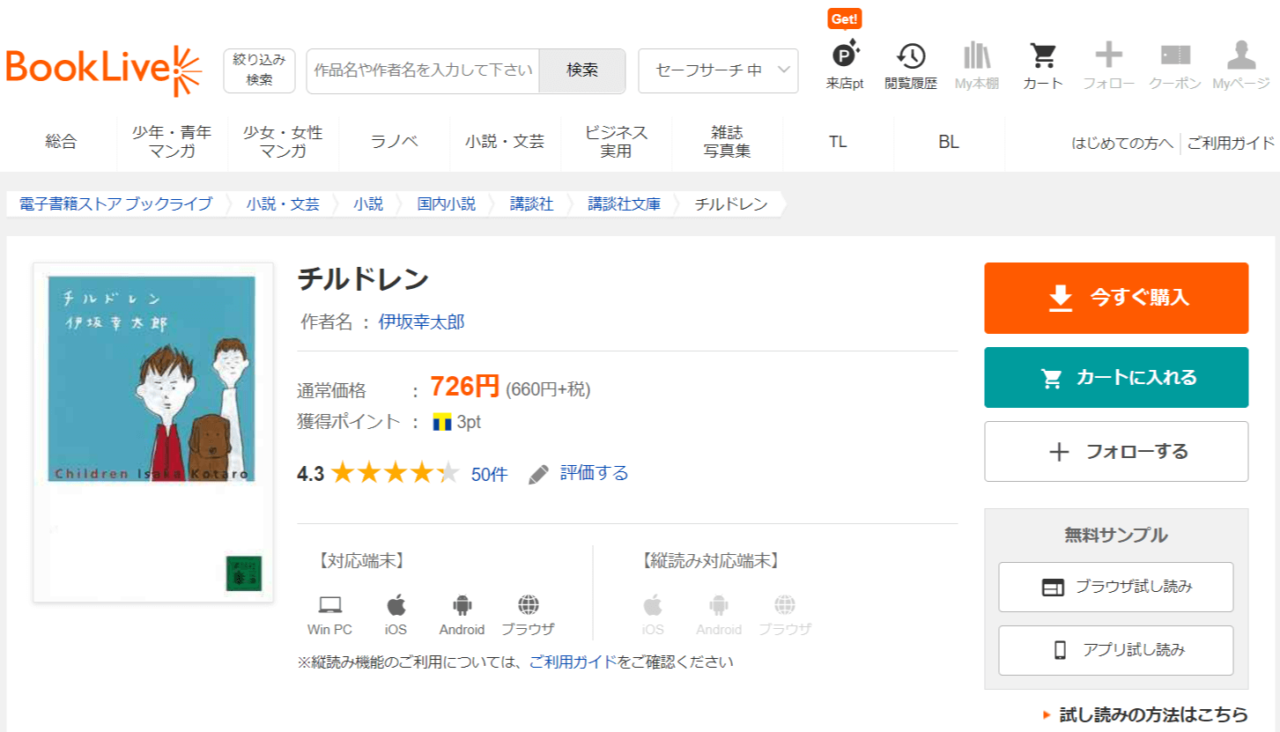Click the 評価する rate link
Viewport: 1280px width, 732px height.
[594, 473]
